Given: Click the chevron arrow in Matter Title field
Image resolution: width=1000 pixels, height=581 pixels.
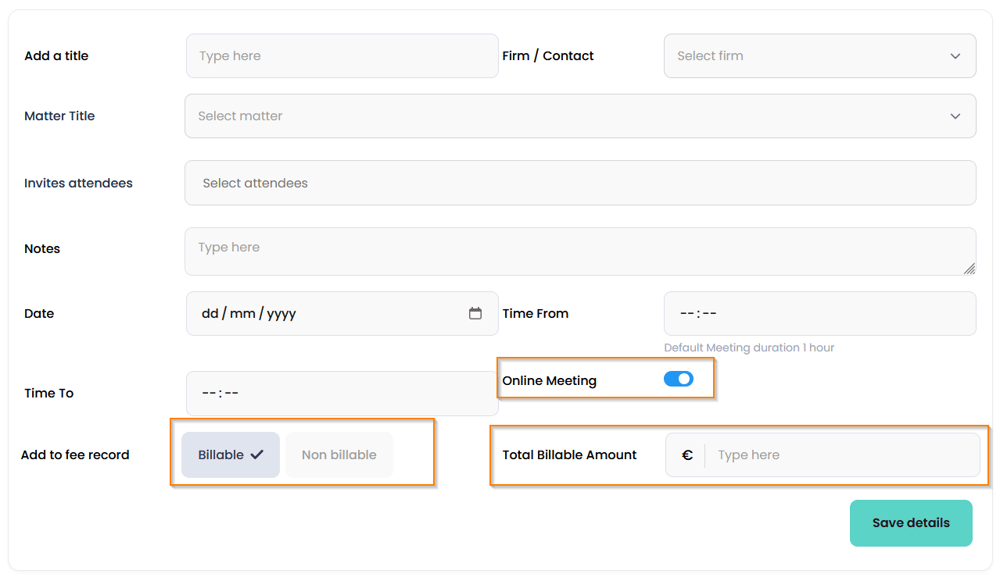Looking at the screenshot, I should pyautogui.click(x=955, y=116).
